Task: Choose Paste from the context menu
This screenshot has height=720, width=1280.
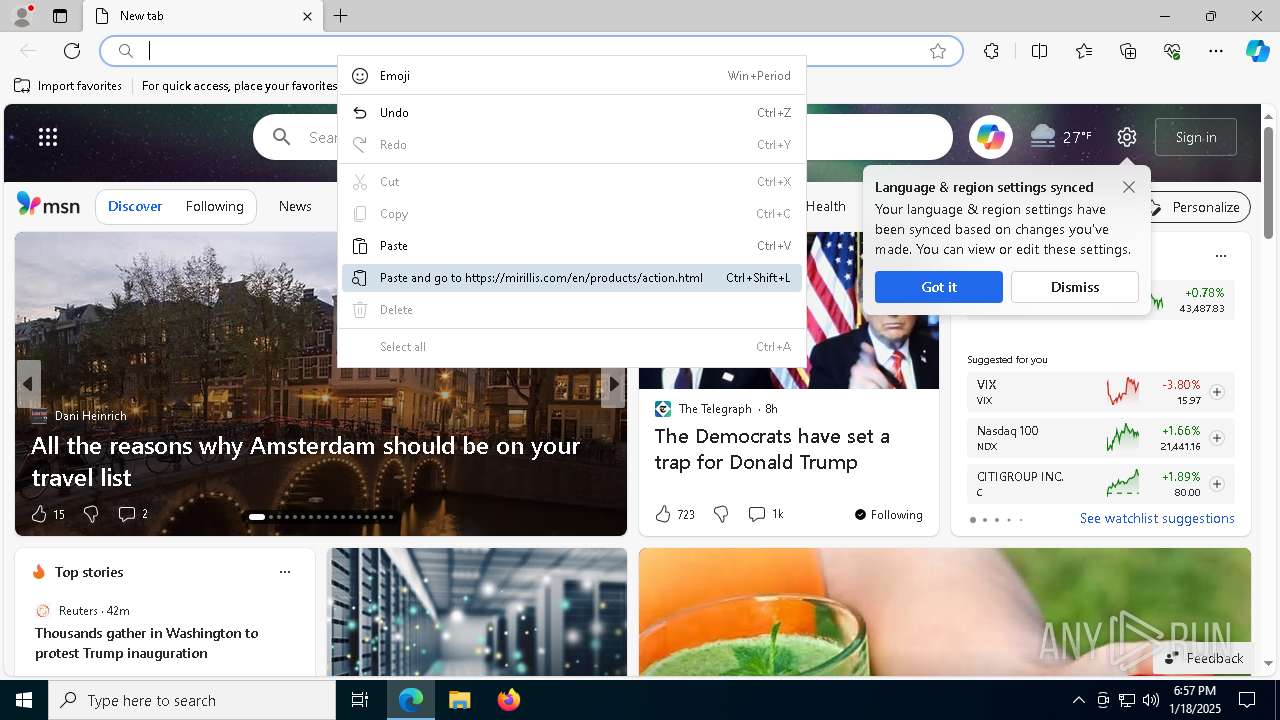Action: click(x=572, y=246)
